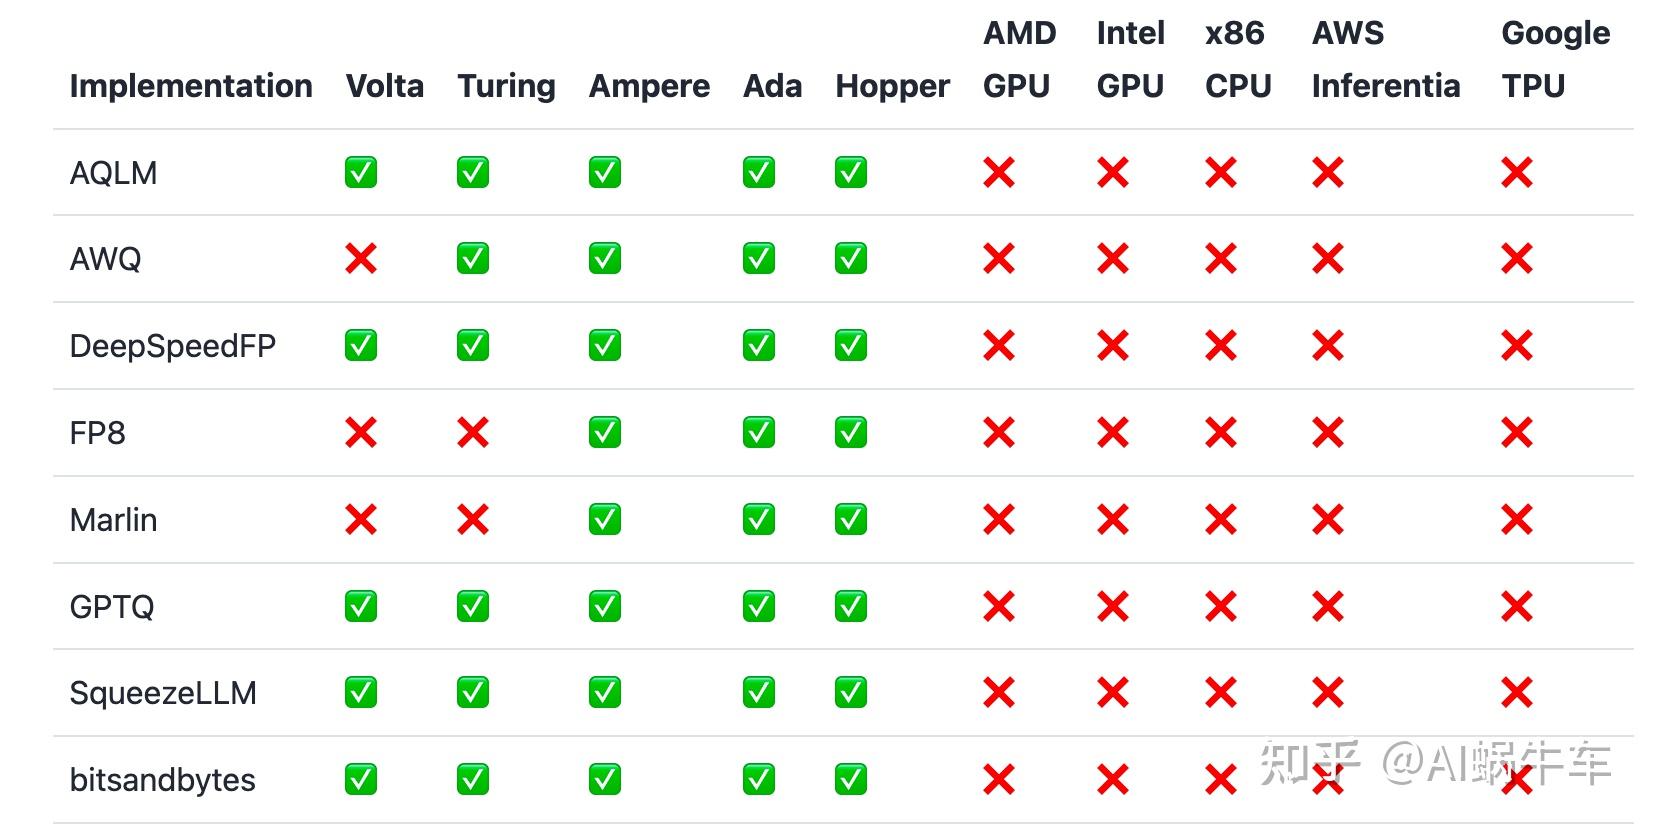The image size is (1654, 830).
Task: Click the bitsandbytes row label
Action: 163,780
